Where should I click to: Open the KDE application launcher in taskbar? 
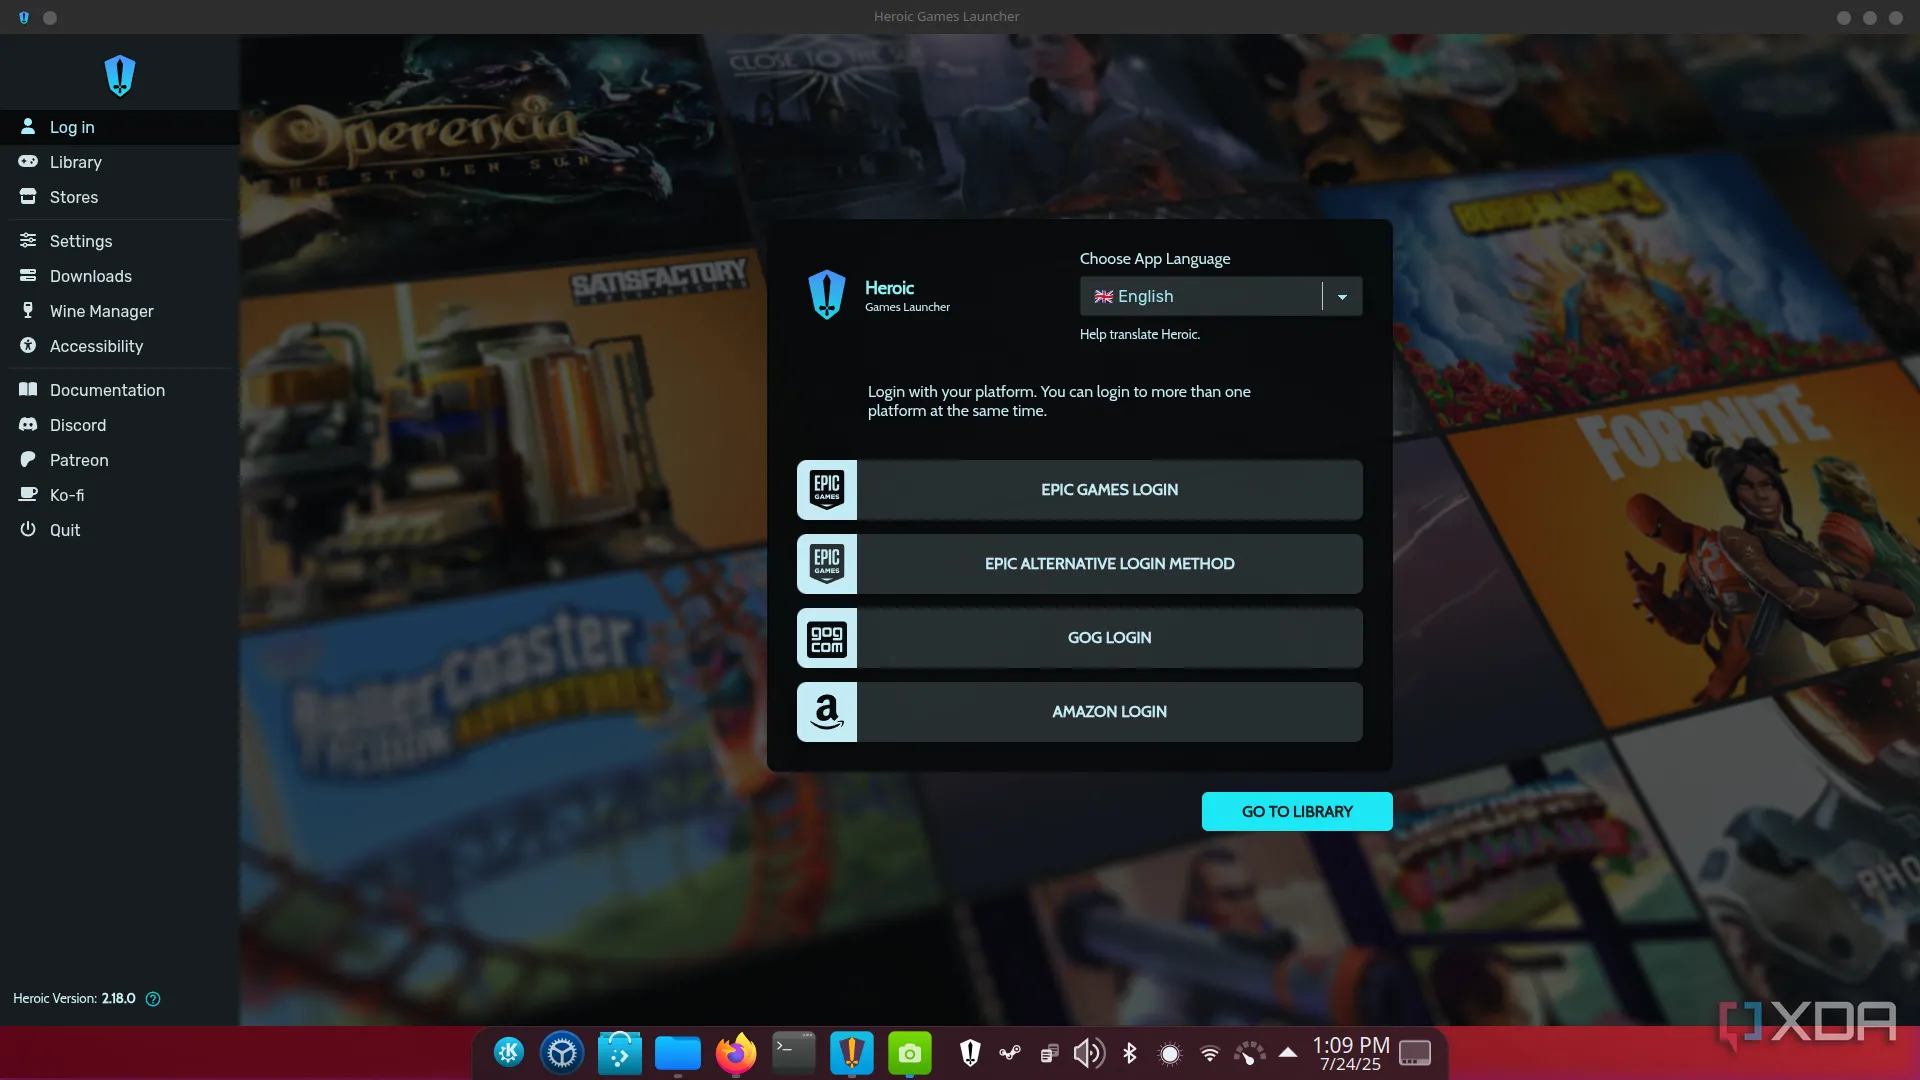509,1053
